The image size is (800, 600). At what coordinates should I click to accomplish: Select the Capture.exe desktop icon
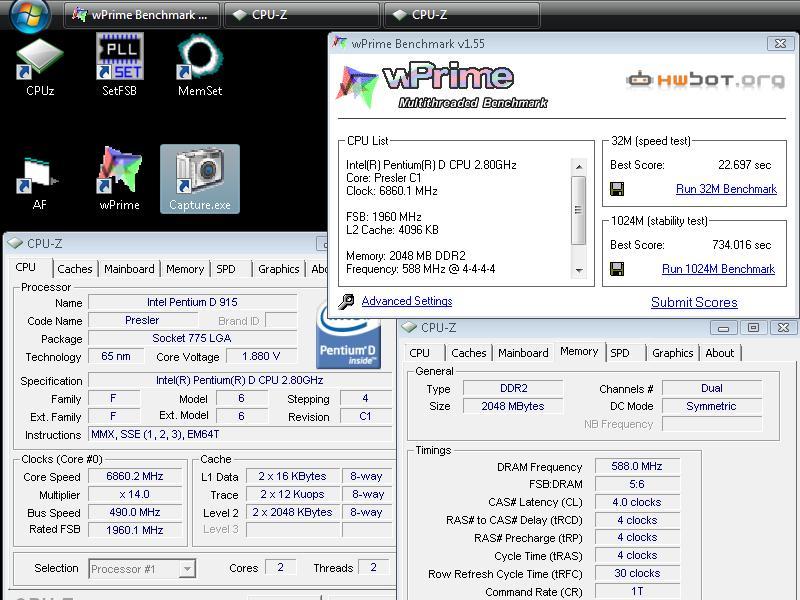(x=199, y=179)
